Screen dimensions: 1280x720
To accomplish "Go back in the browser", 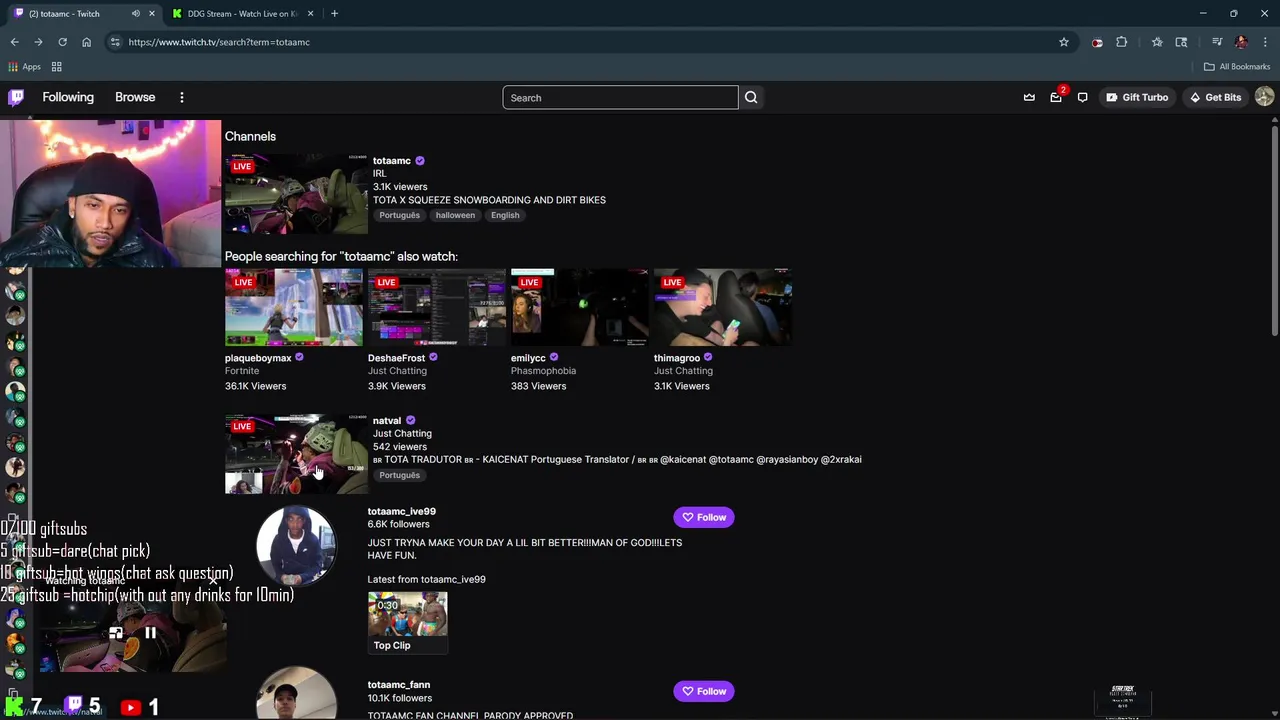I will 15,42.
